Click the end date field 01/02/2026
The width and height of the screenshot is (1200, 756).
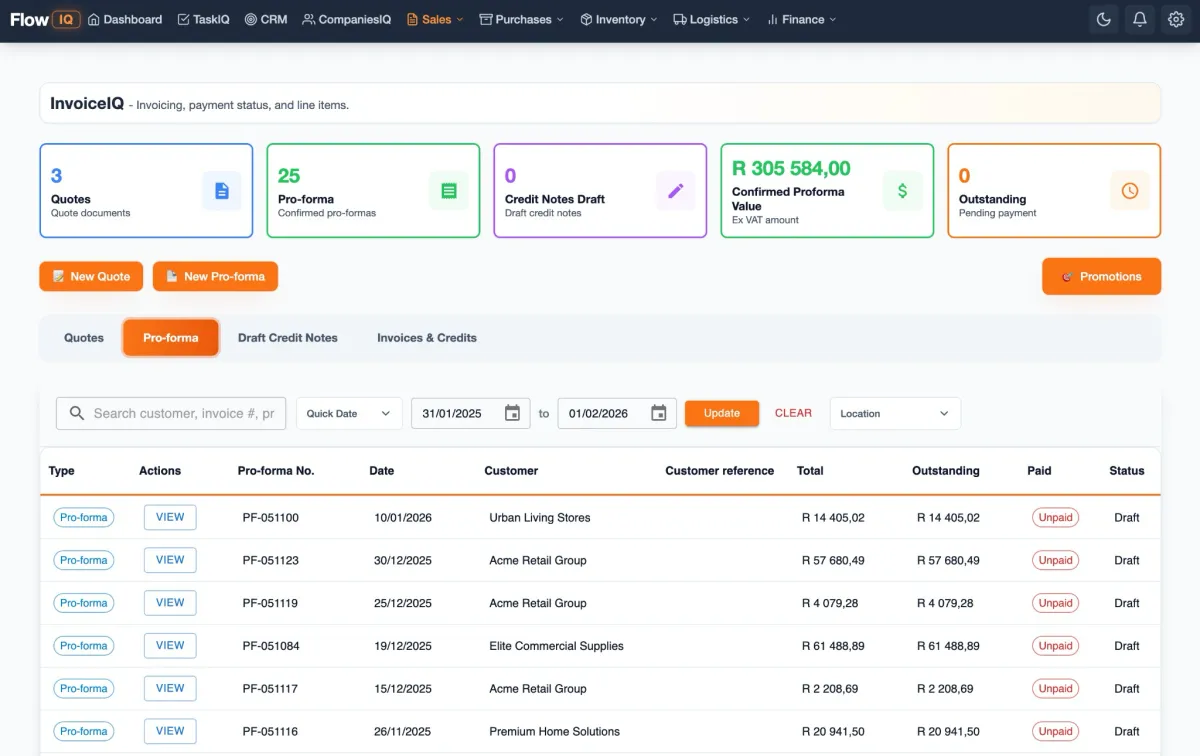click(616, 413)
